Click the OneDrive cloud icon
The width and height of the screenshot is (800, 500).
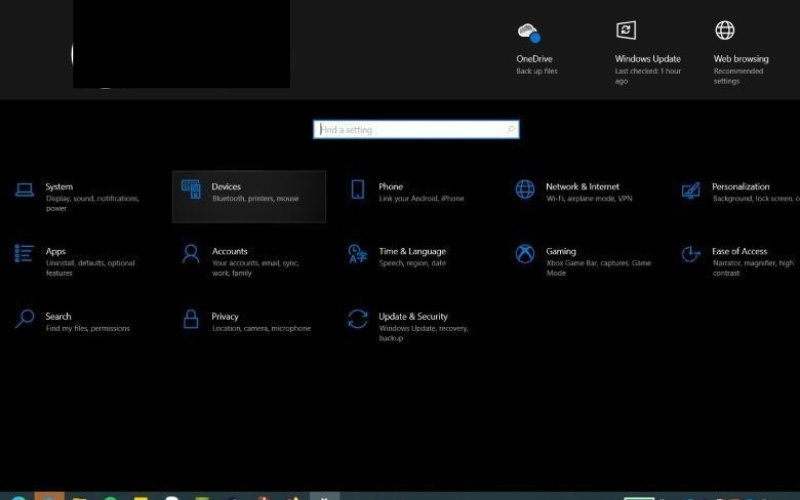click(x=528, y=33)
